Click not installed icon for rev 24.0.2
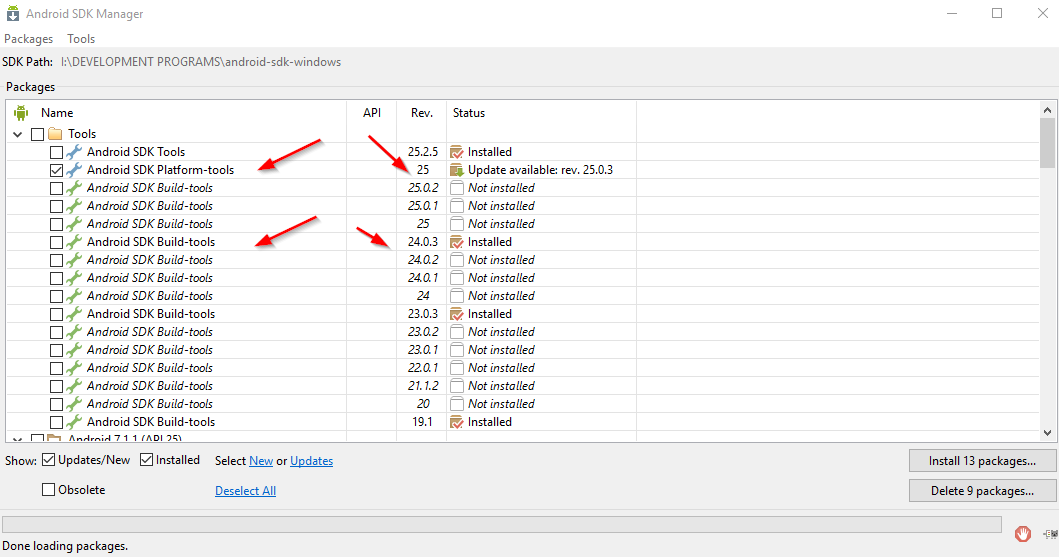 [457, 260]
